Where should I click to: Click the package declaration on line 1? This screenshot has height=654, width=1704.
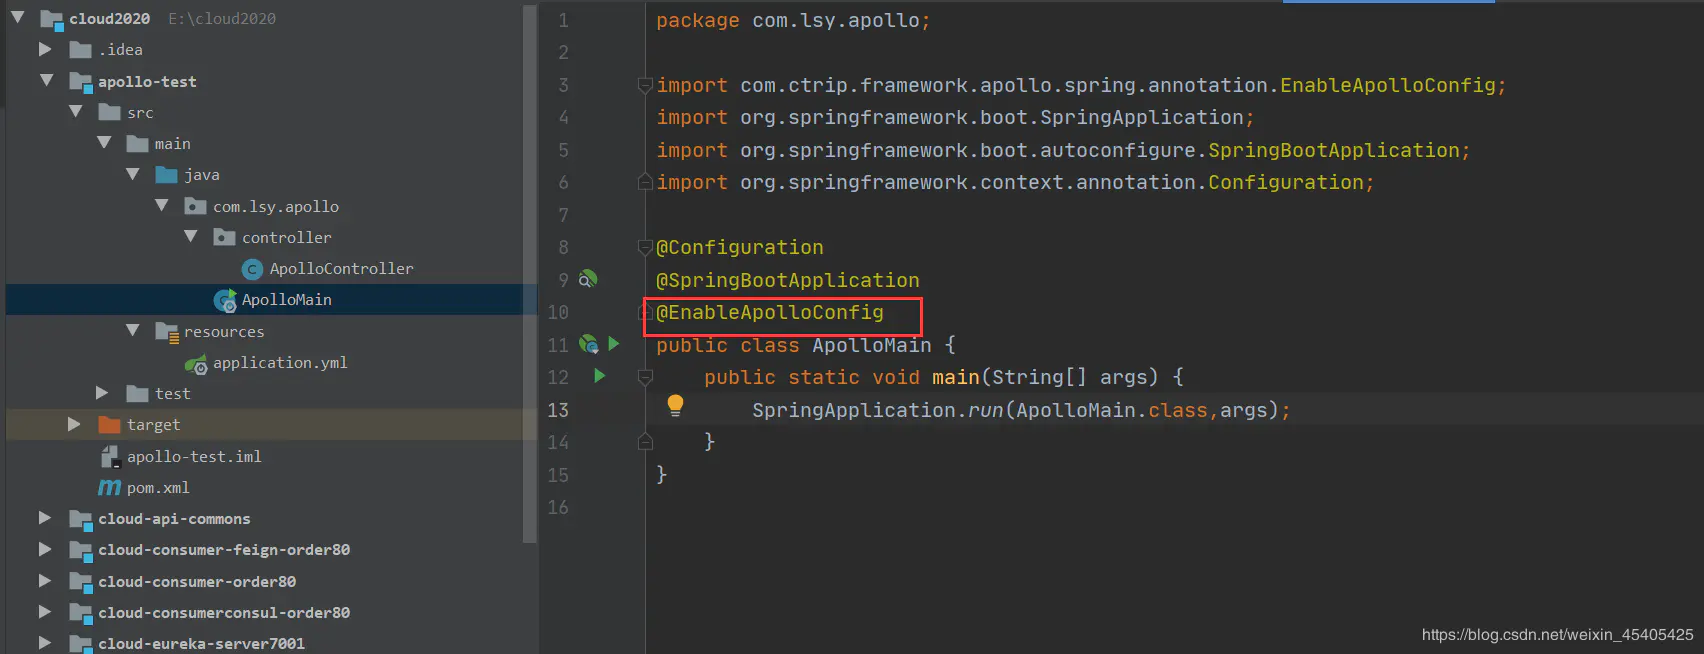(793, 20)
